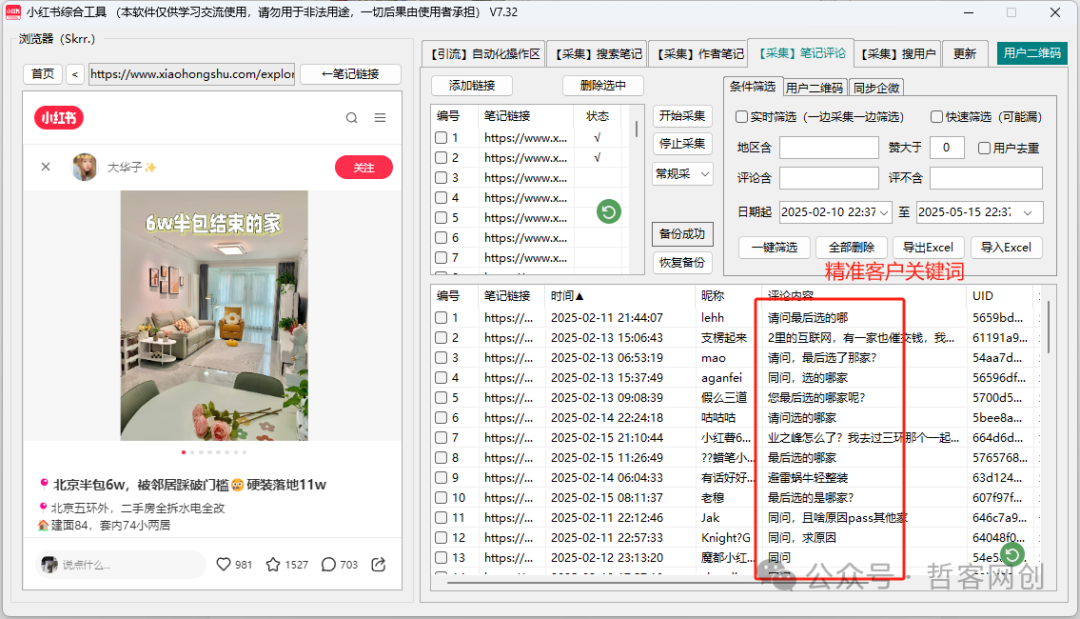Open the 更新 tab
Viewport: 1080px width, 619px height.
tap(964, 54)
